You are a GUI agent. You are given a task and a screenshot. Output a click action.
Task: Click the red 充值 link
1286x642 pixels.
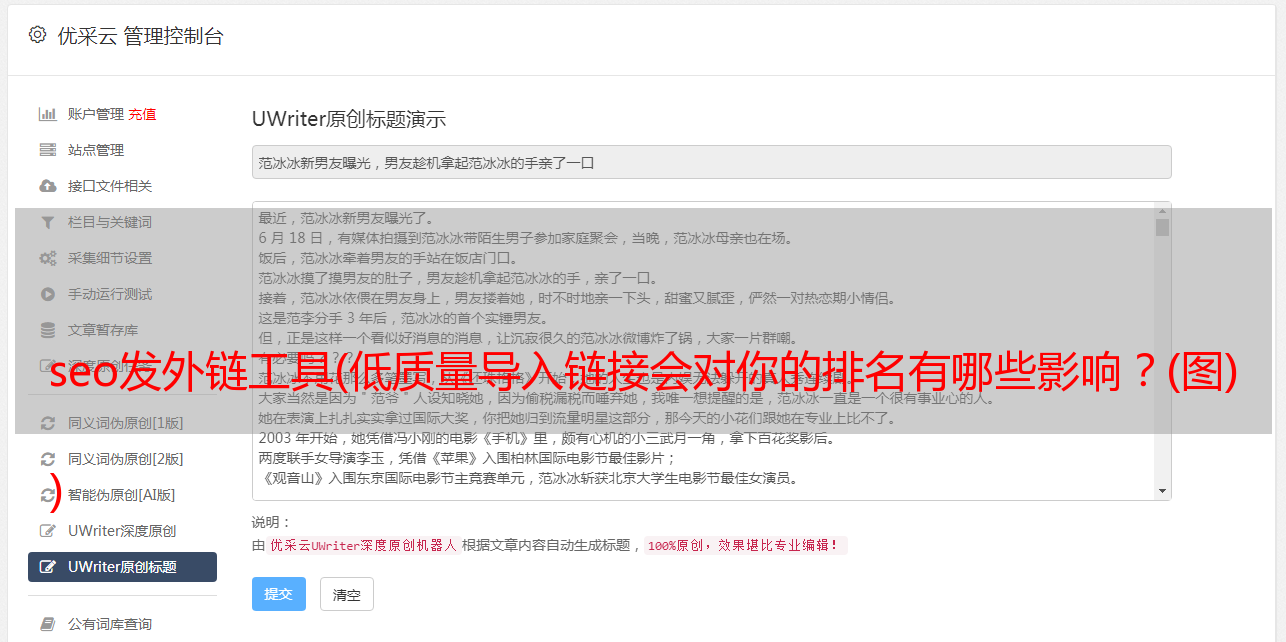[x=142, y=114]
